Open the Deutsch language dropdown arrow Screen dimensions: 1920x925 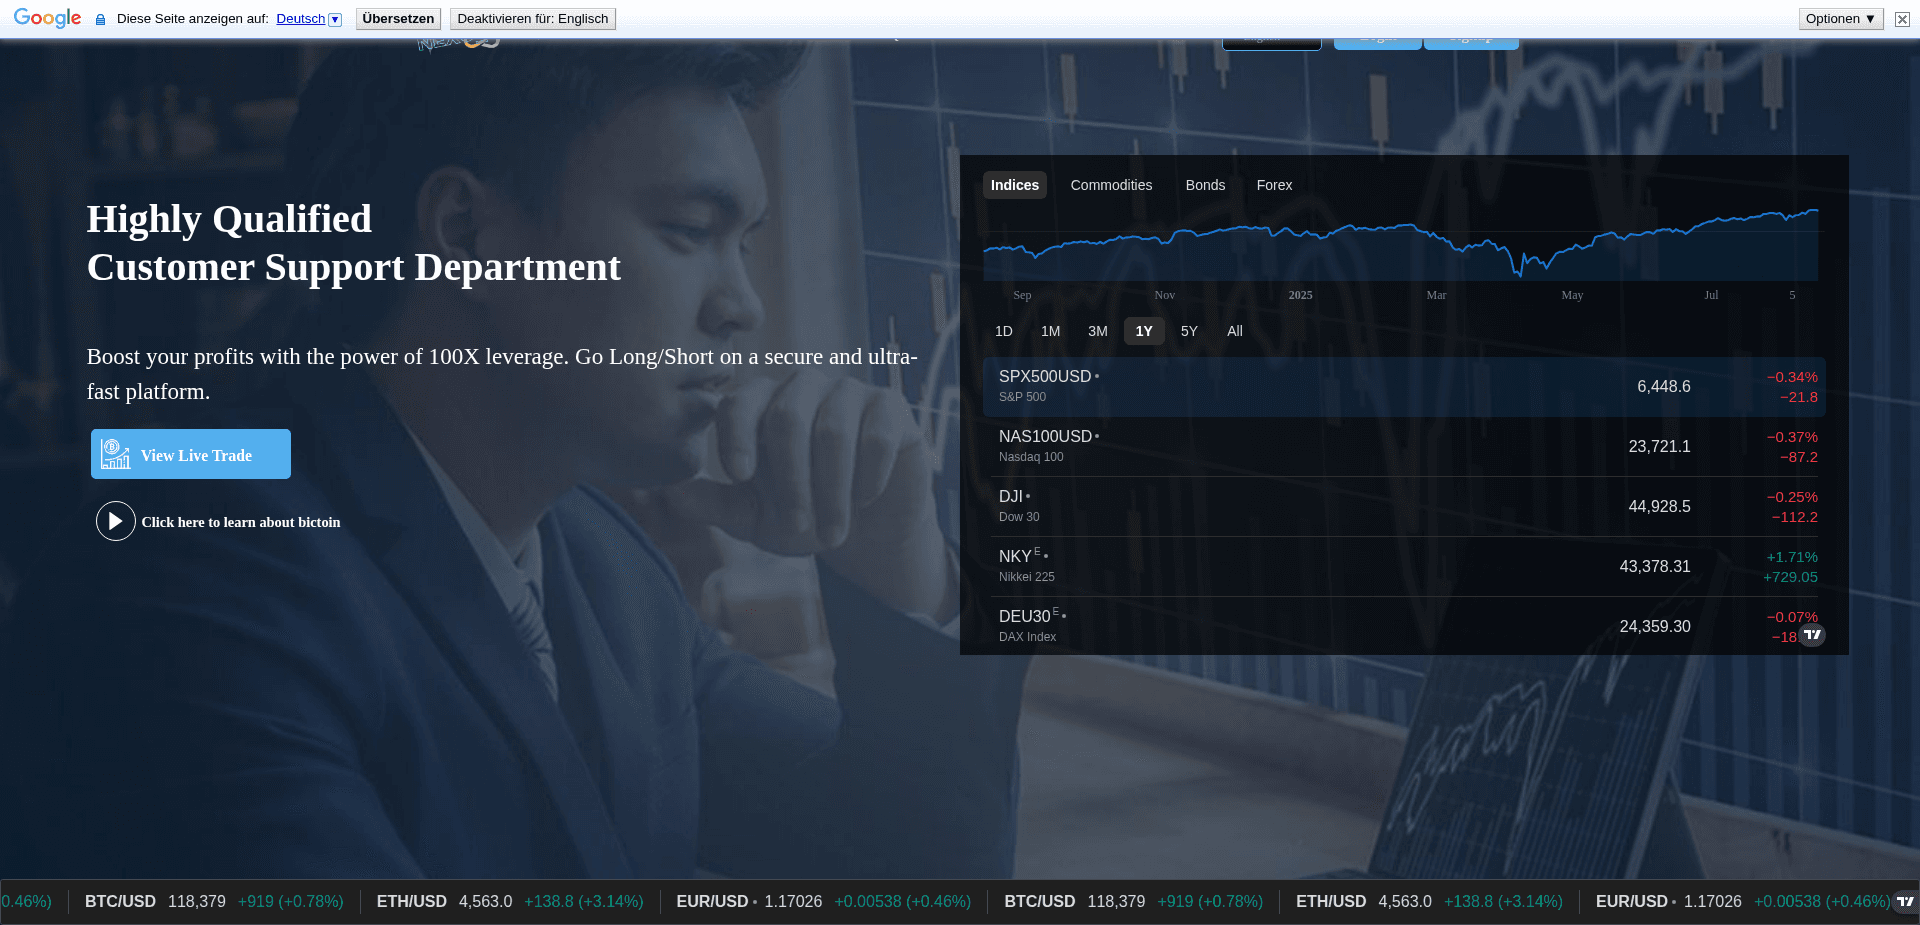(x=333, y=19)
